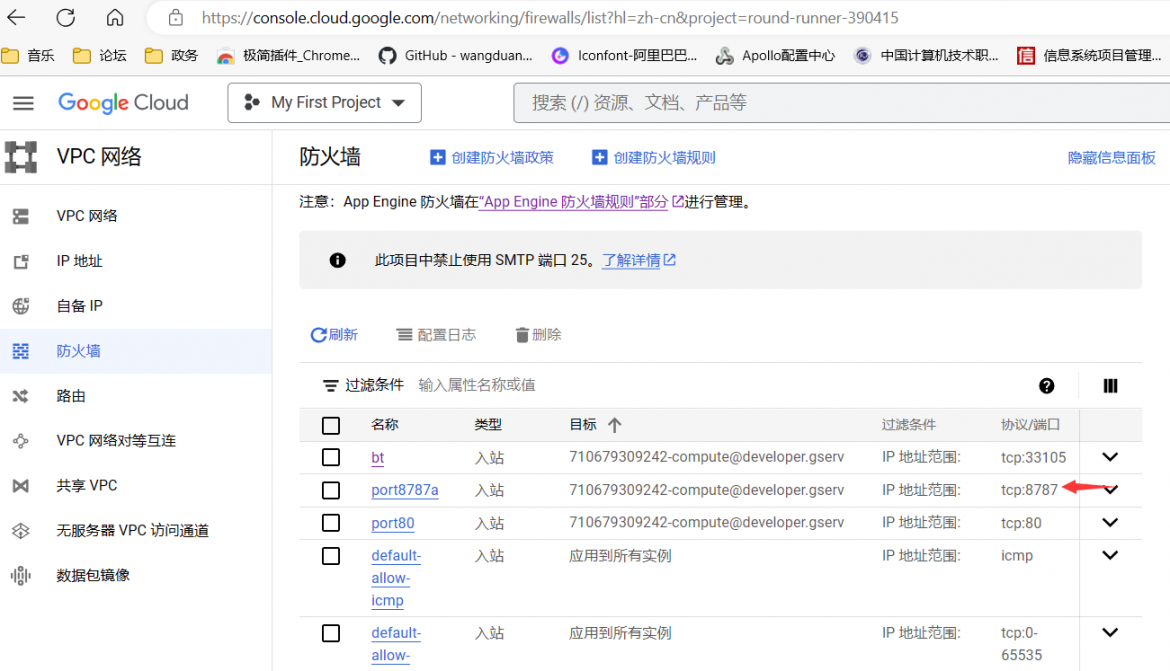Open the port8787a rule link
1170x671 pixels.
(404, 490)
